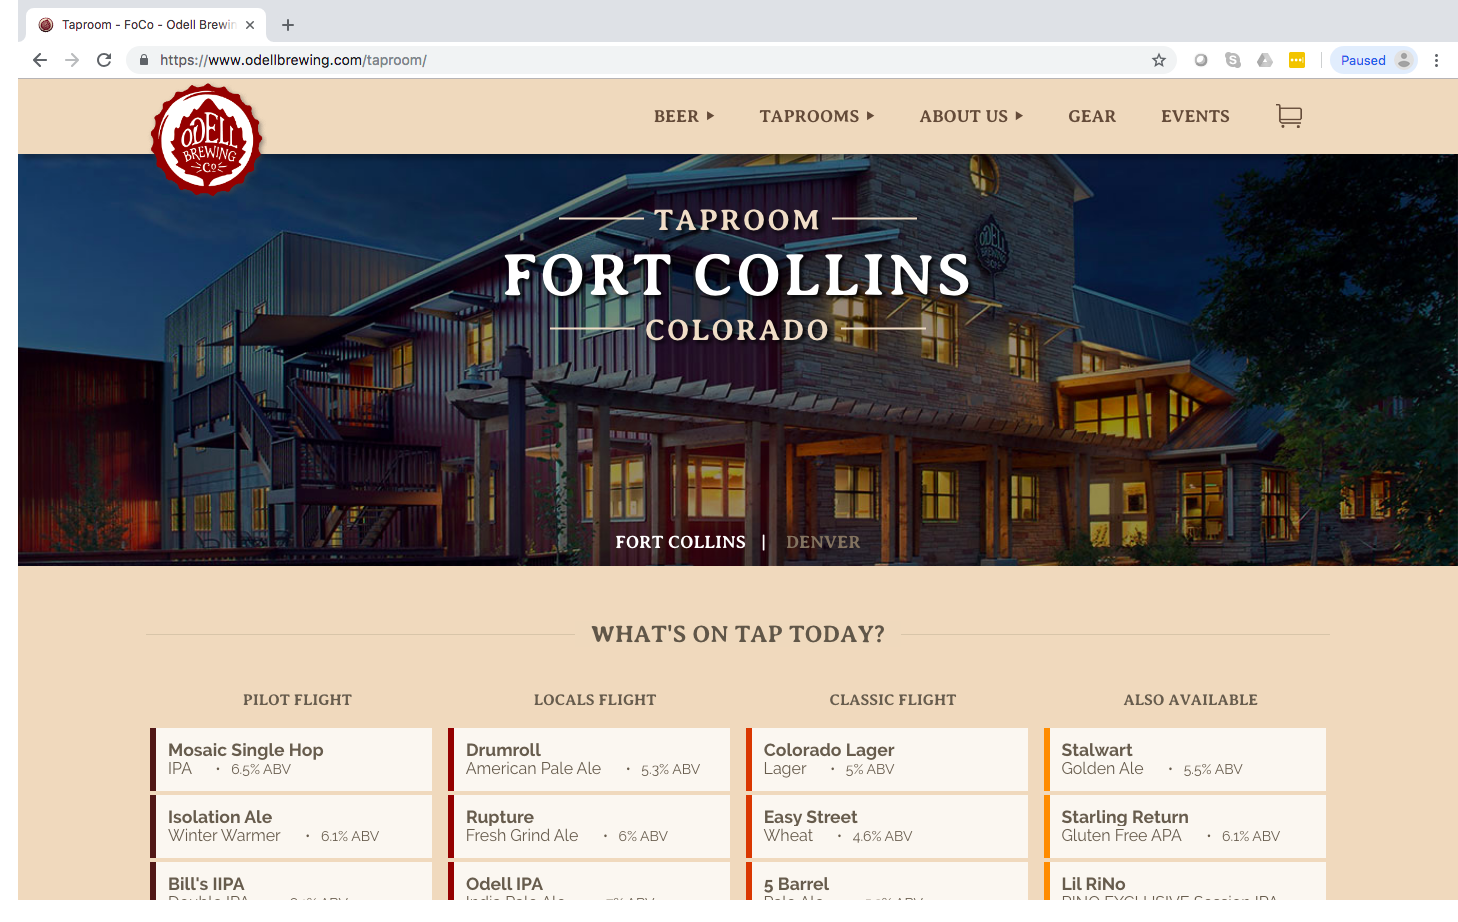Go back with the browser back arrow

40,60
